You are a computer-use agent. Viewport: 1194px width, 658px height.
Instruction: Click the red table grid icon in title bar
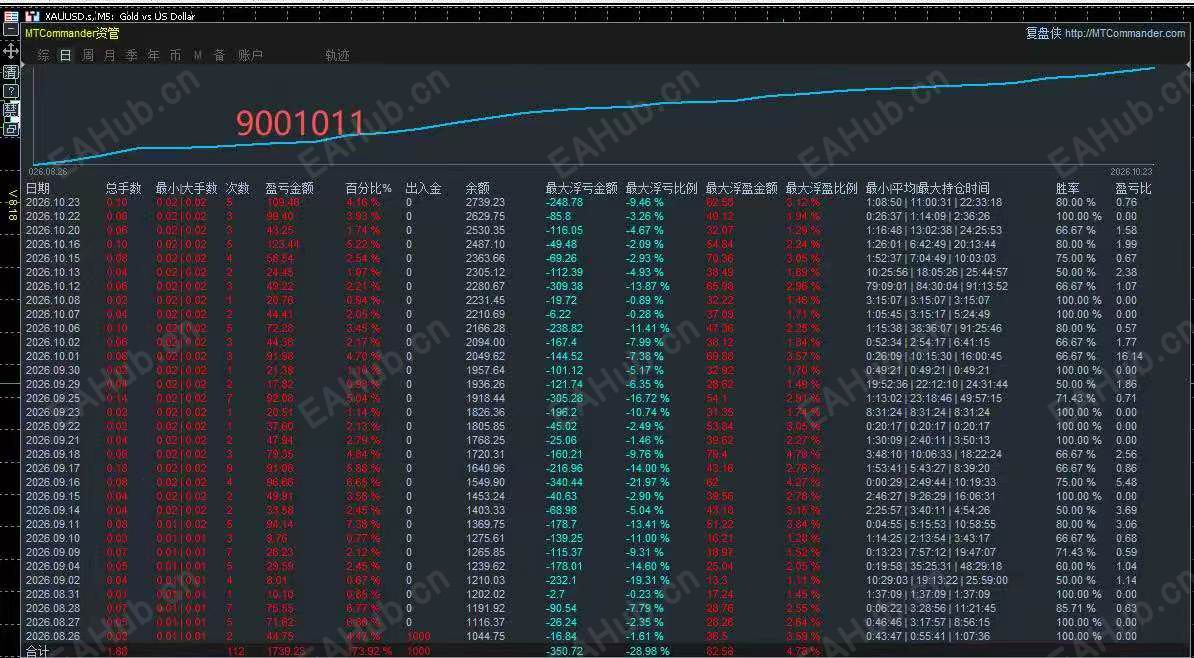(x=11, y=15)
